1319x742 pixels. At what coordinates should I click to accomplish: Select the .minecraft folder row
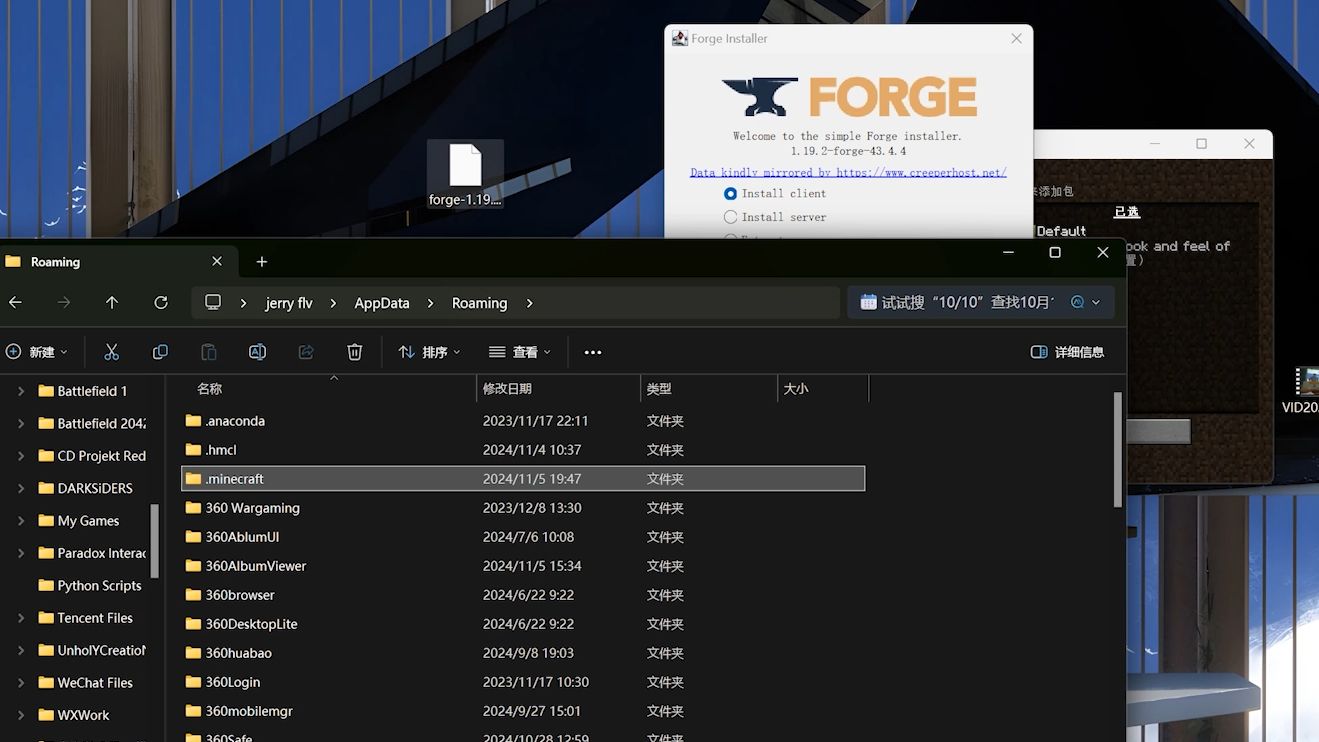tap(523, 479)
